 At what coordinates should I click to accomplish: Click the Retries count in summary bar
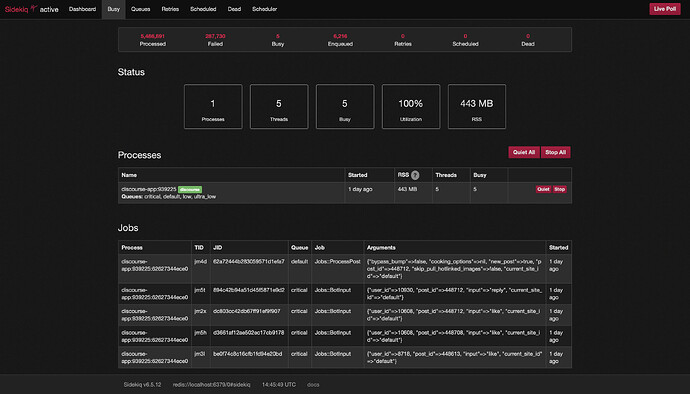click(x=403, y=36)
